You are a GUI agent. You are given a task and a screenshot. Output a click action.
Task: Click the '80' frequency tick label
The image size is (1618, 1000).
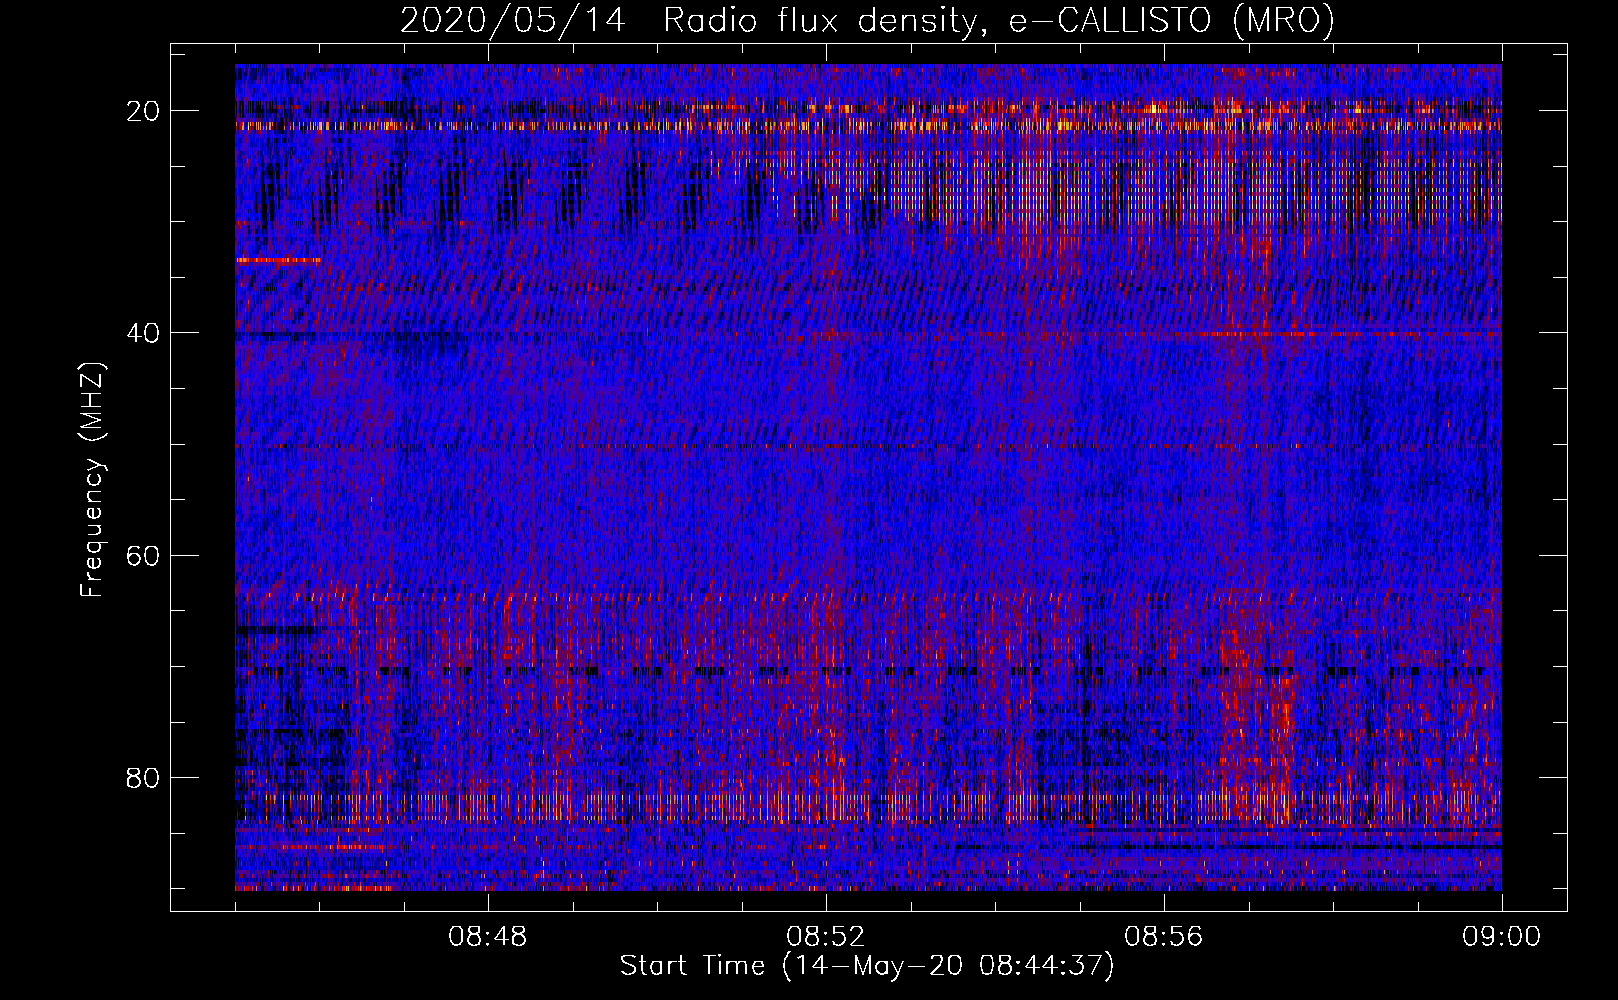click(x=143, y=777)
